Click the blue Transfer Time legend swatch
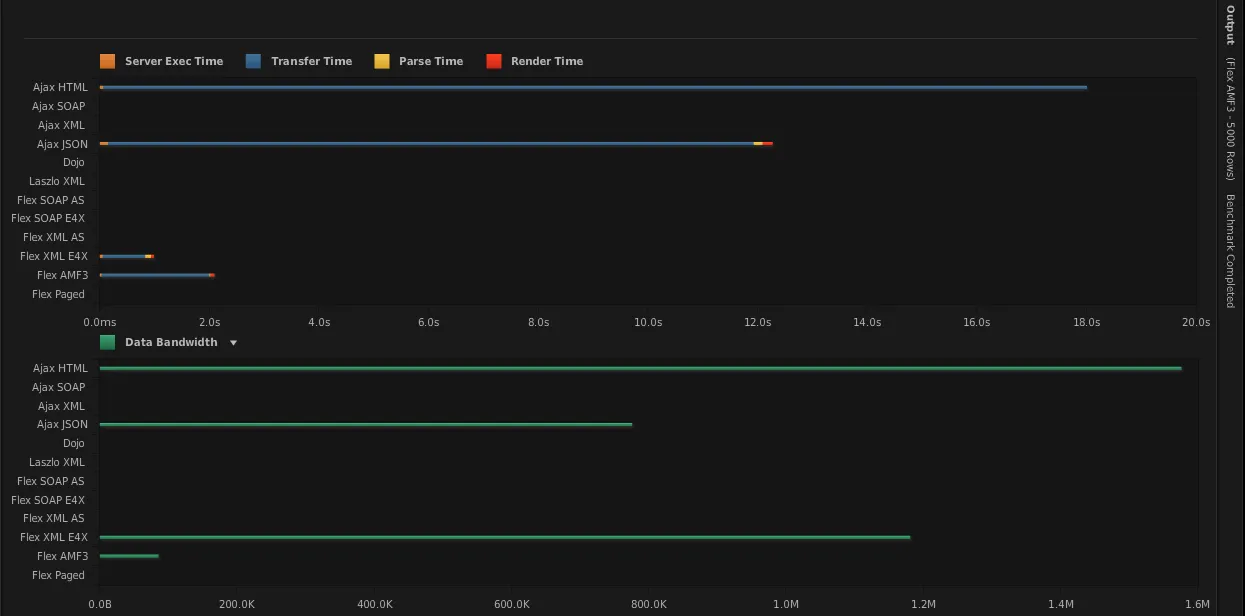Image resolution: width=1245 pixels, height=616 pixels. [253, 62]
